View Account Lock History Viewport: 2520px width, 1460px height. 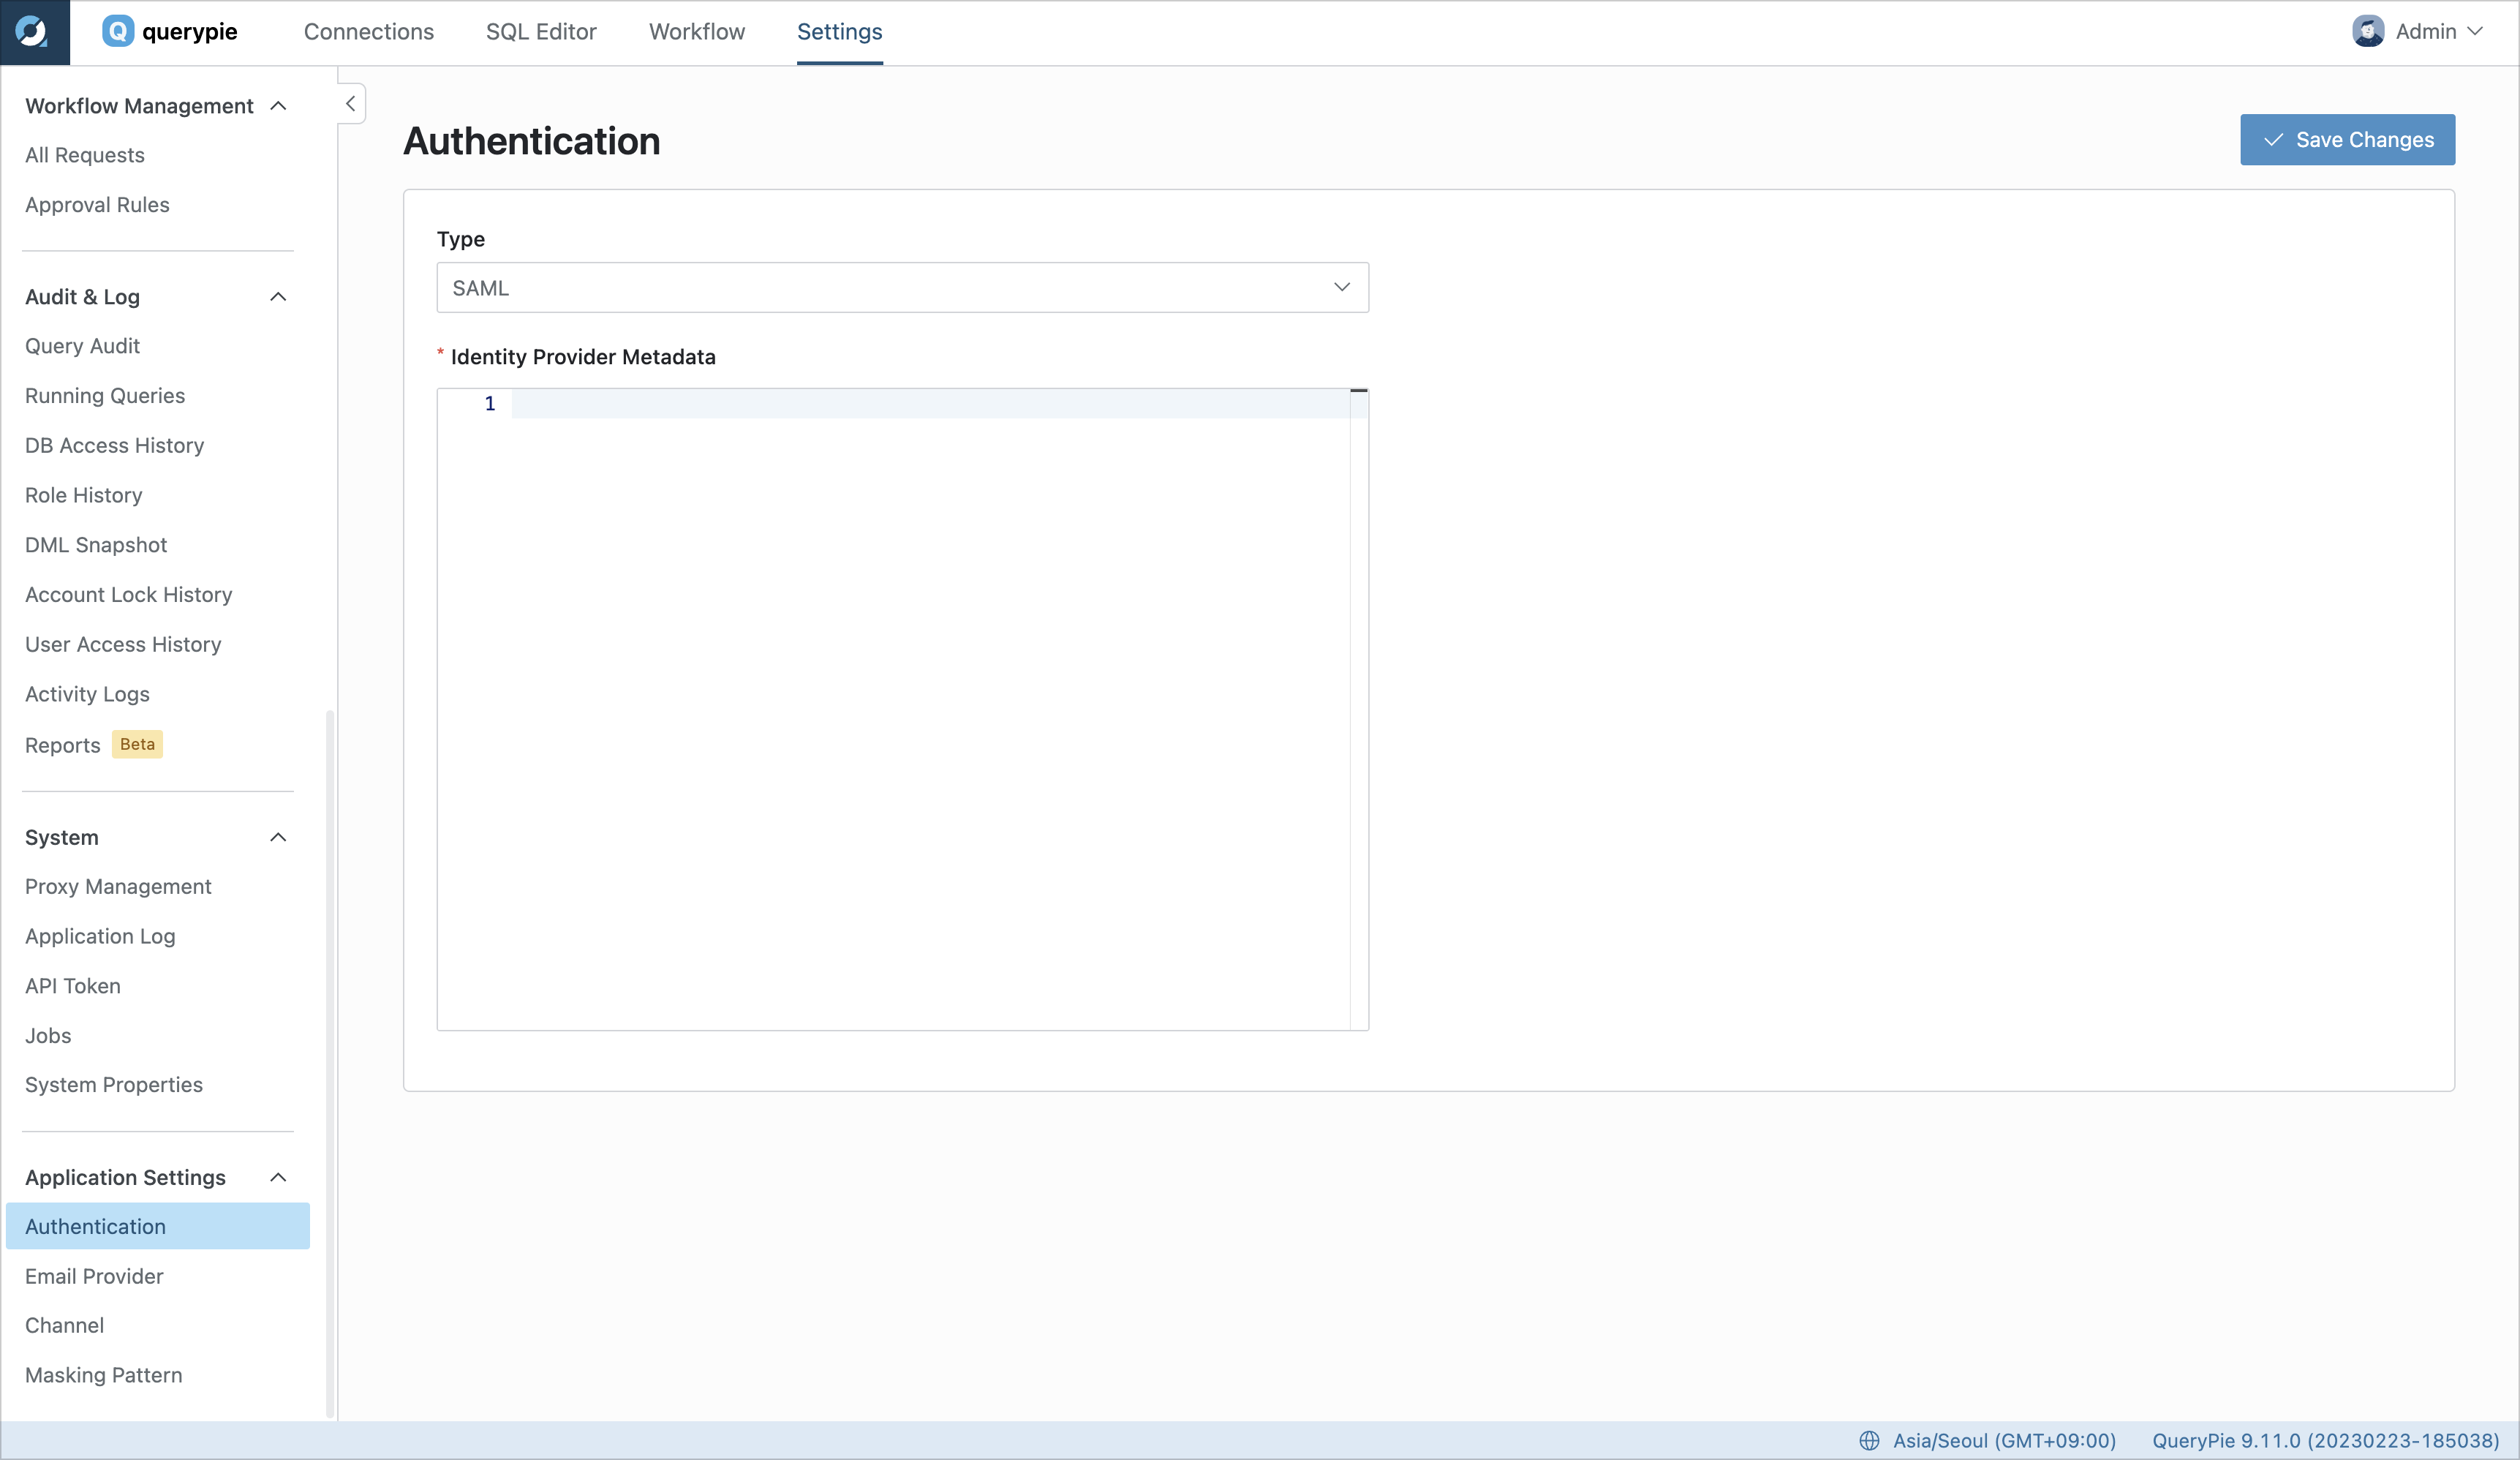coord(128,595)
